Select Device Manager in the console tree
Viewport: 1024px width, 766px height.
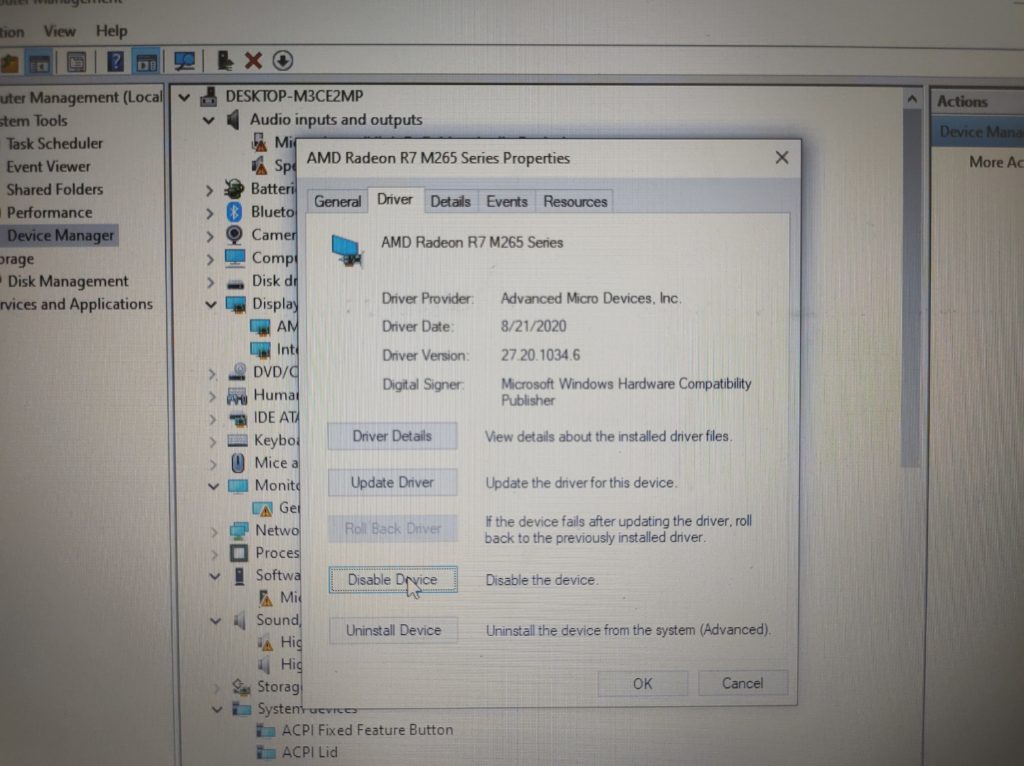click(x=61, y=235)
